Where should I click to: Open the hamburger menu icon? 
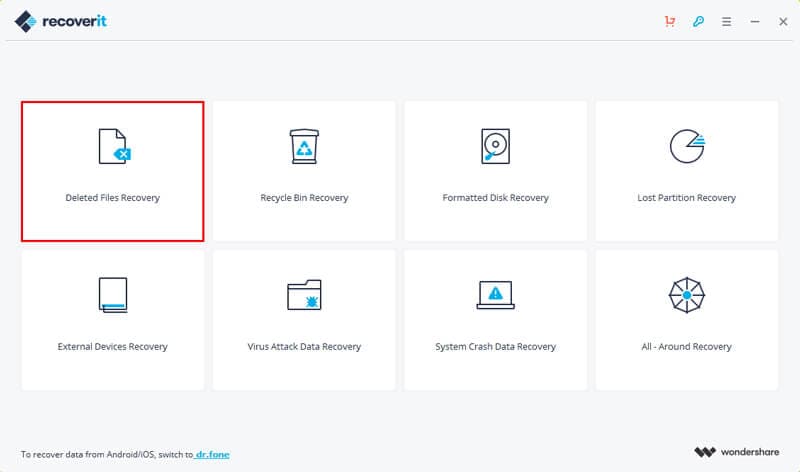(727, 21)
